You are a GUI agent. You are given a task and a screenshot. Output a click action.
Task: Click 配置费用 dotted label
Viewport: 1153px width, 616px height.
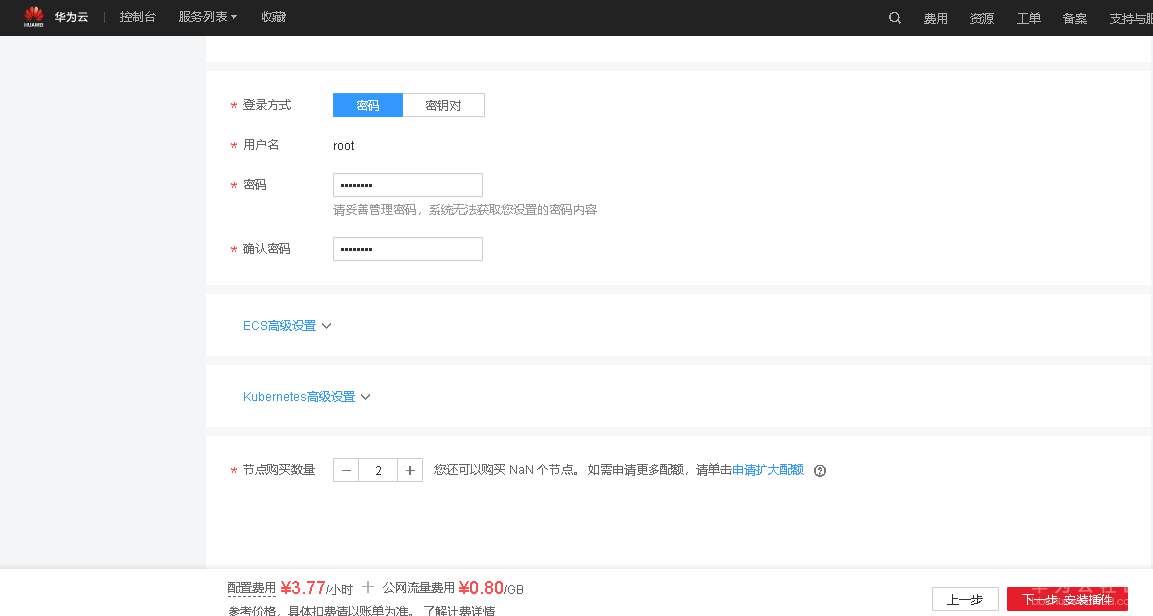(x=251, y=588)
